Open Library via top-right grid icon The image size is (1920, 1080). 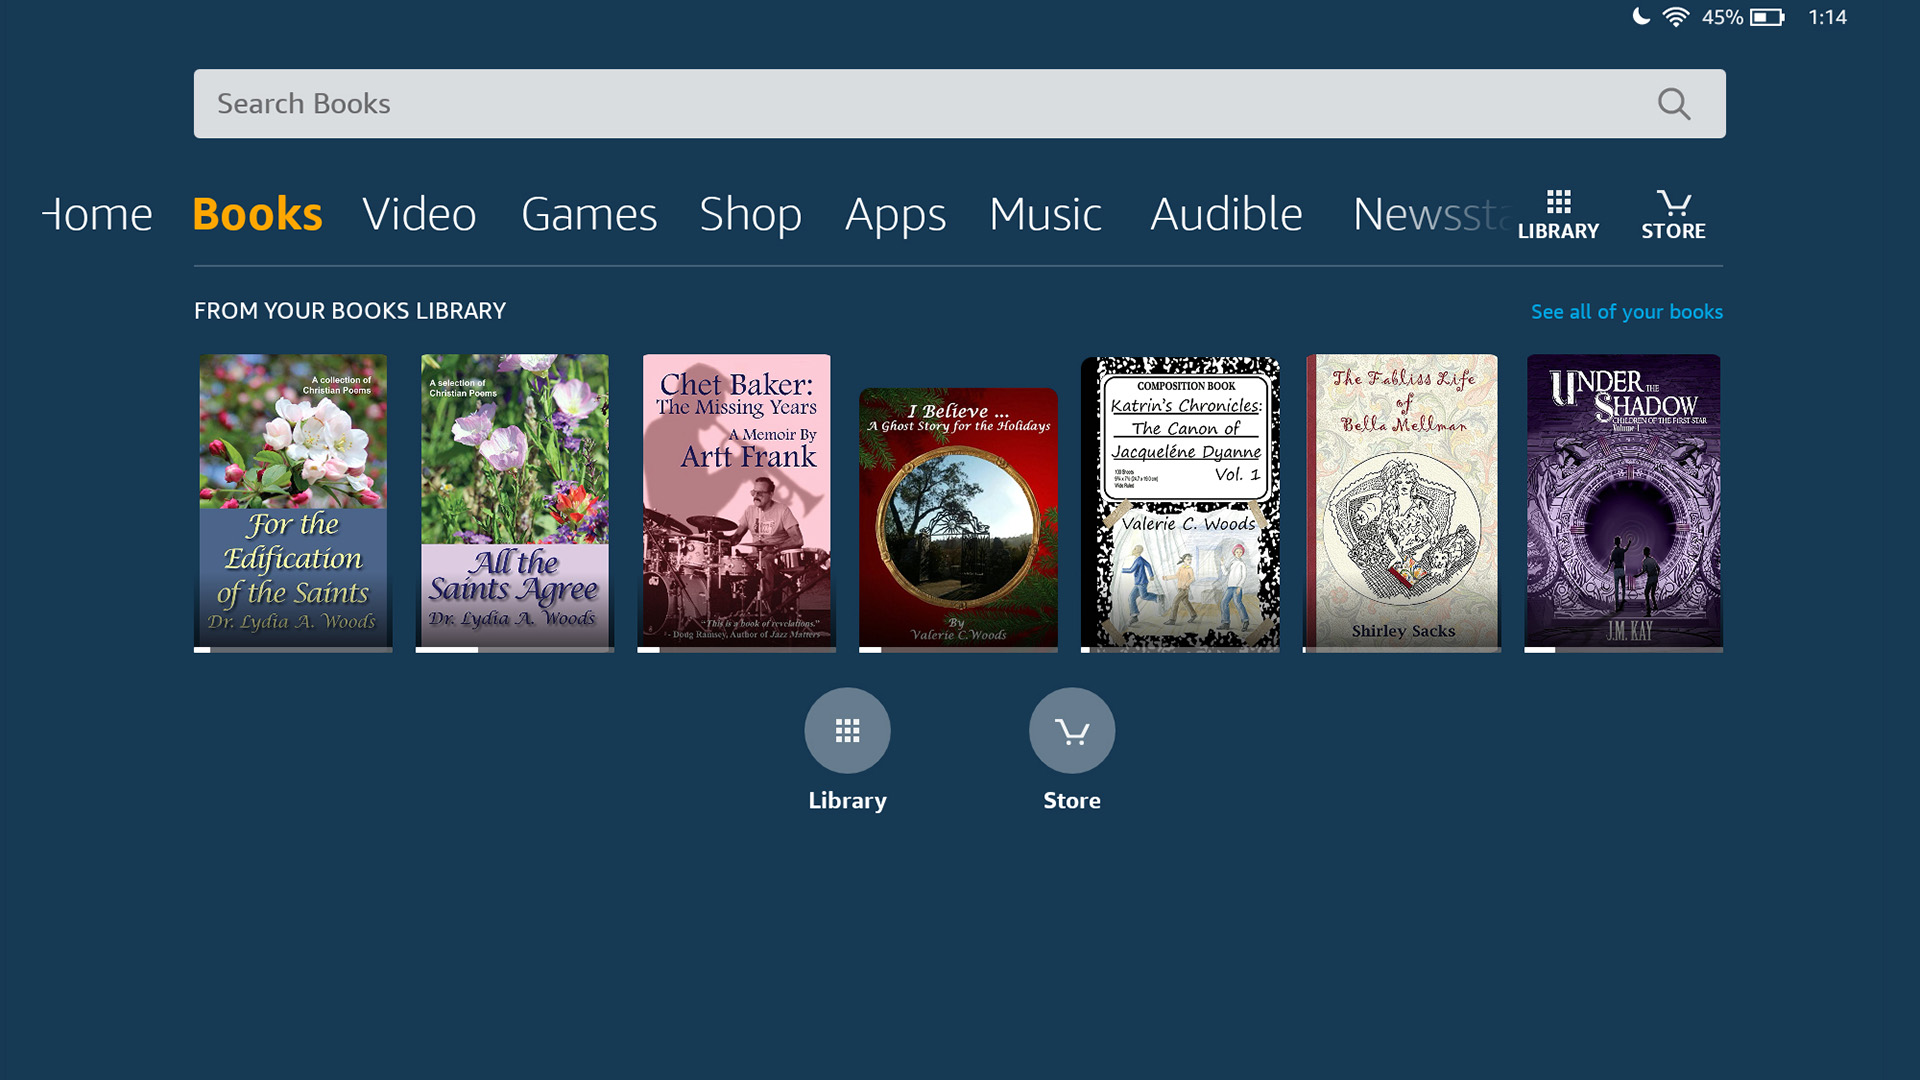pyautogui.click(x=1558, y=215)
